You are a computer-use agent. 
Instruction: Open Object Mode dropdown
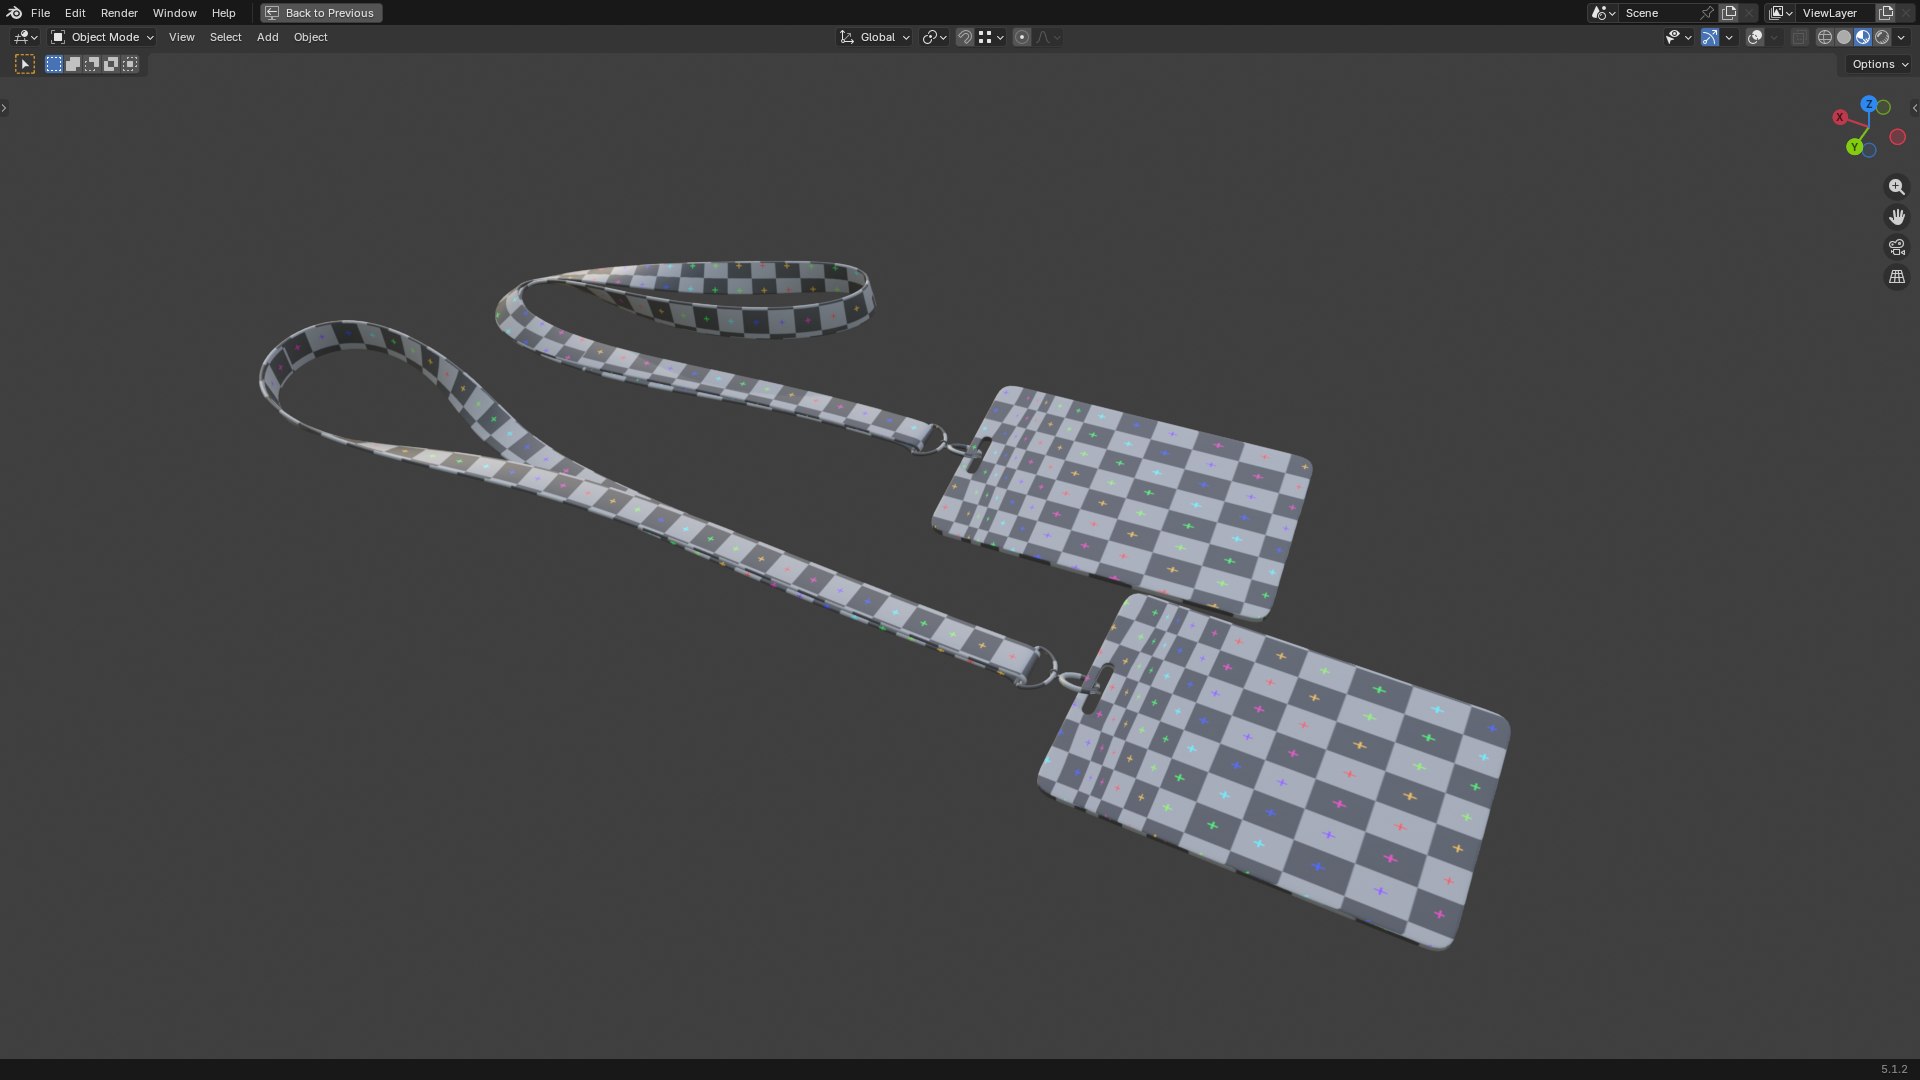[x=102, y=37]
